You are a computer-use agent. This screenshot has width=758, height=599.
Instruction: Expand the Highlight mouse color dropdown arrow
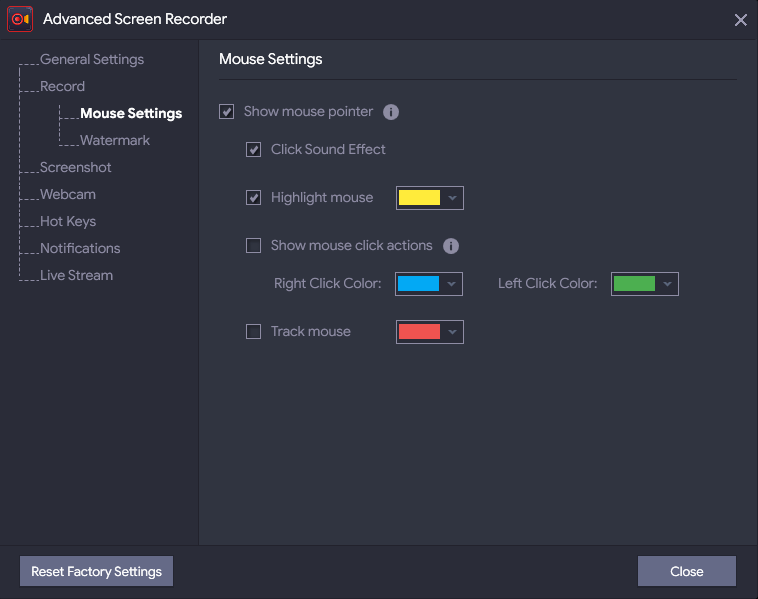(452, 198)
